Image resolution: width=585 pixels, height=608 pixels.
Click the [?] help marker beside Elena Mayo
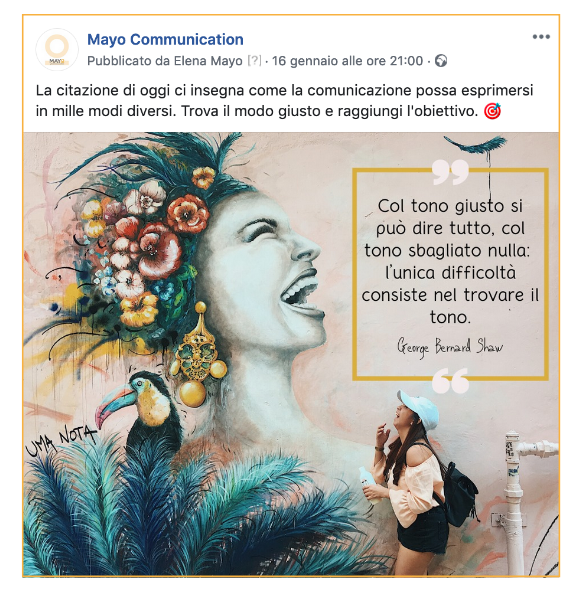(x=254, y=61)
